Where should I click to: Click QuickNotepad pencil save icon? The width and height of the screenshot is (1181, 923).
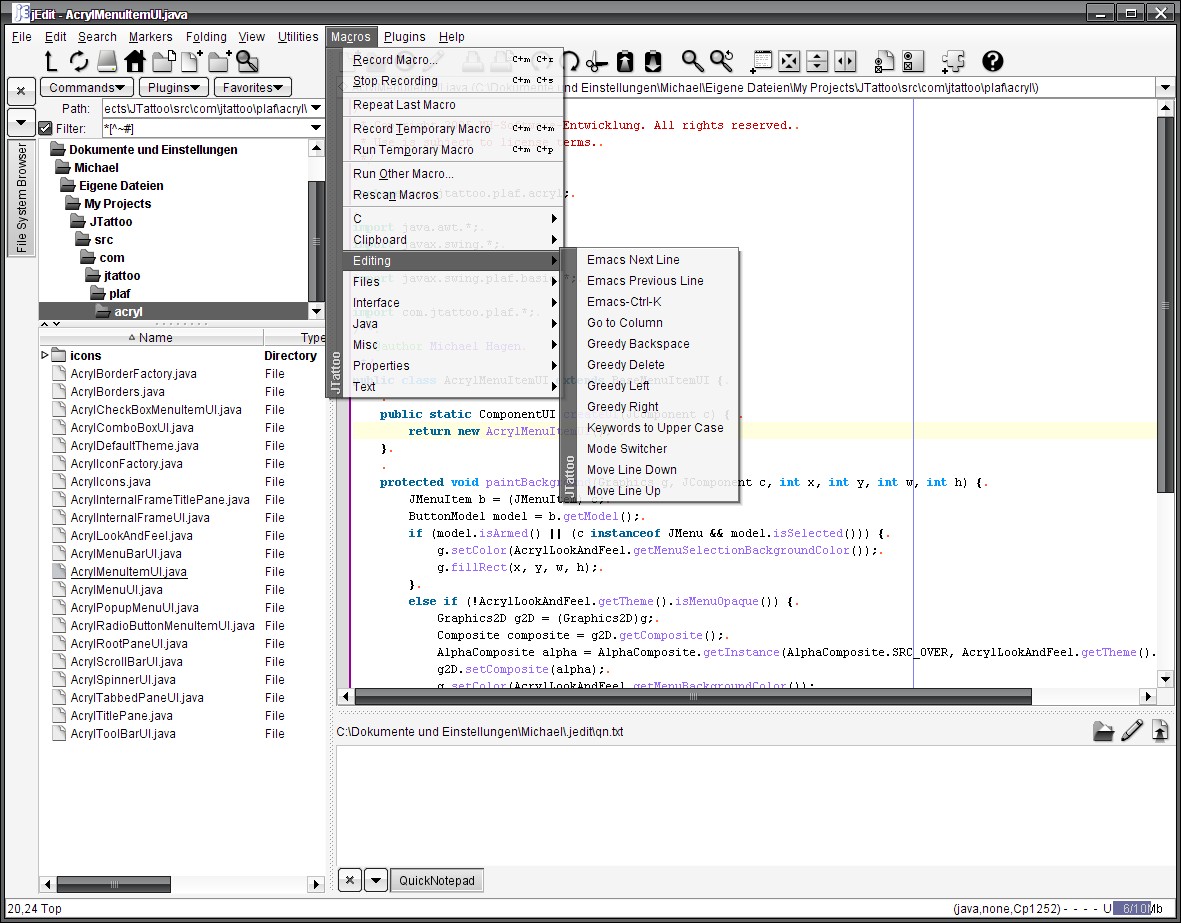pyautogui.click(x=1132, y=731)
